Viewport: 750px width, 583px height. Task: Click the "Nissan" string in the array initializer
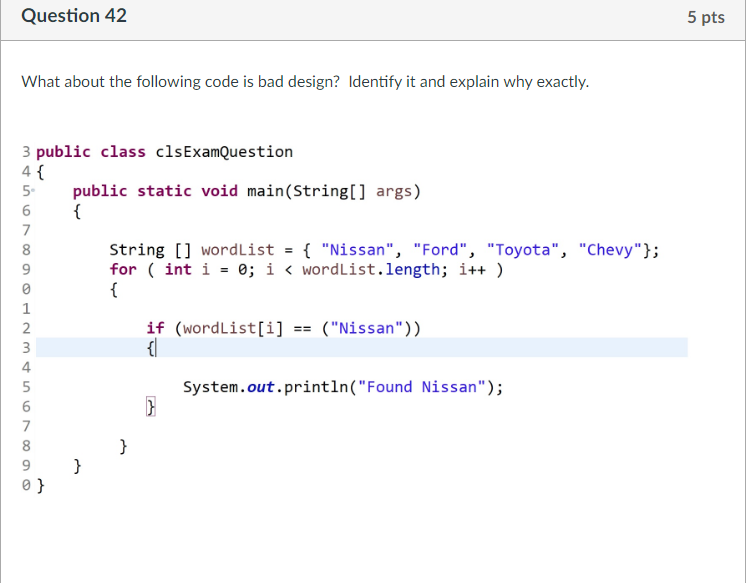point(357,250)
